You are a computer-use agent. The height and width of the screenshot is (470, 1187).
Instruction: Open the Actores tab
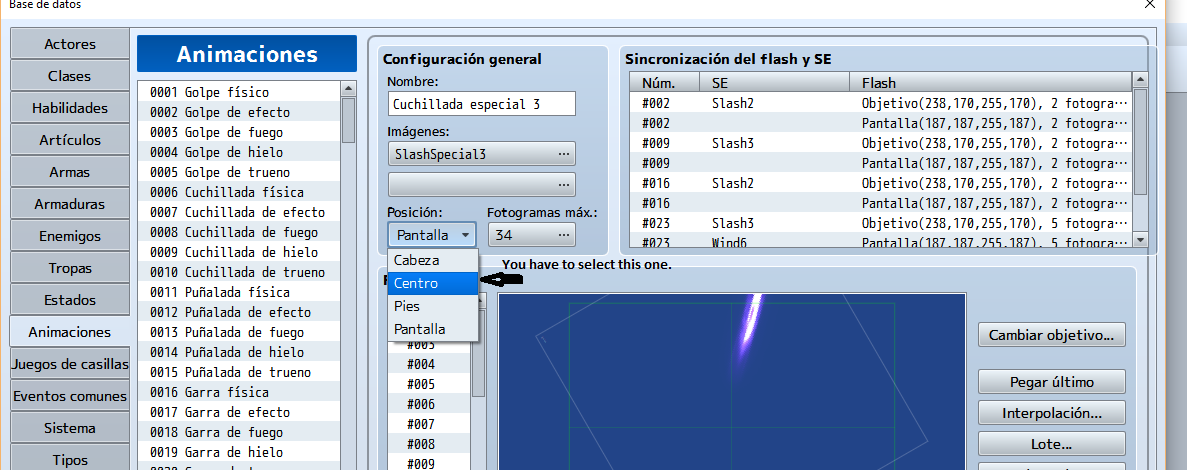click(70, 44)
